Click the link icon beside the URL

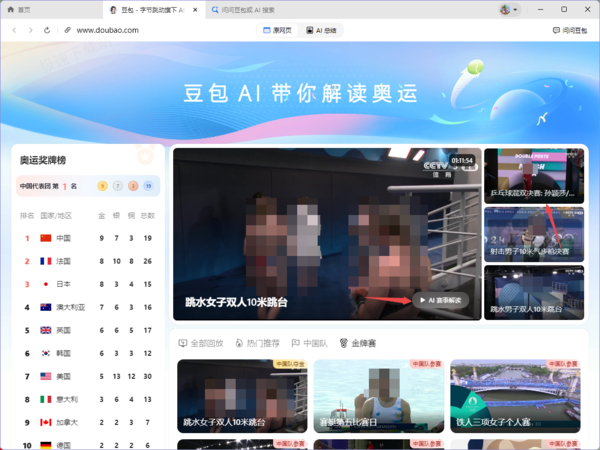(x=67, y=30)
